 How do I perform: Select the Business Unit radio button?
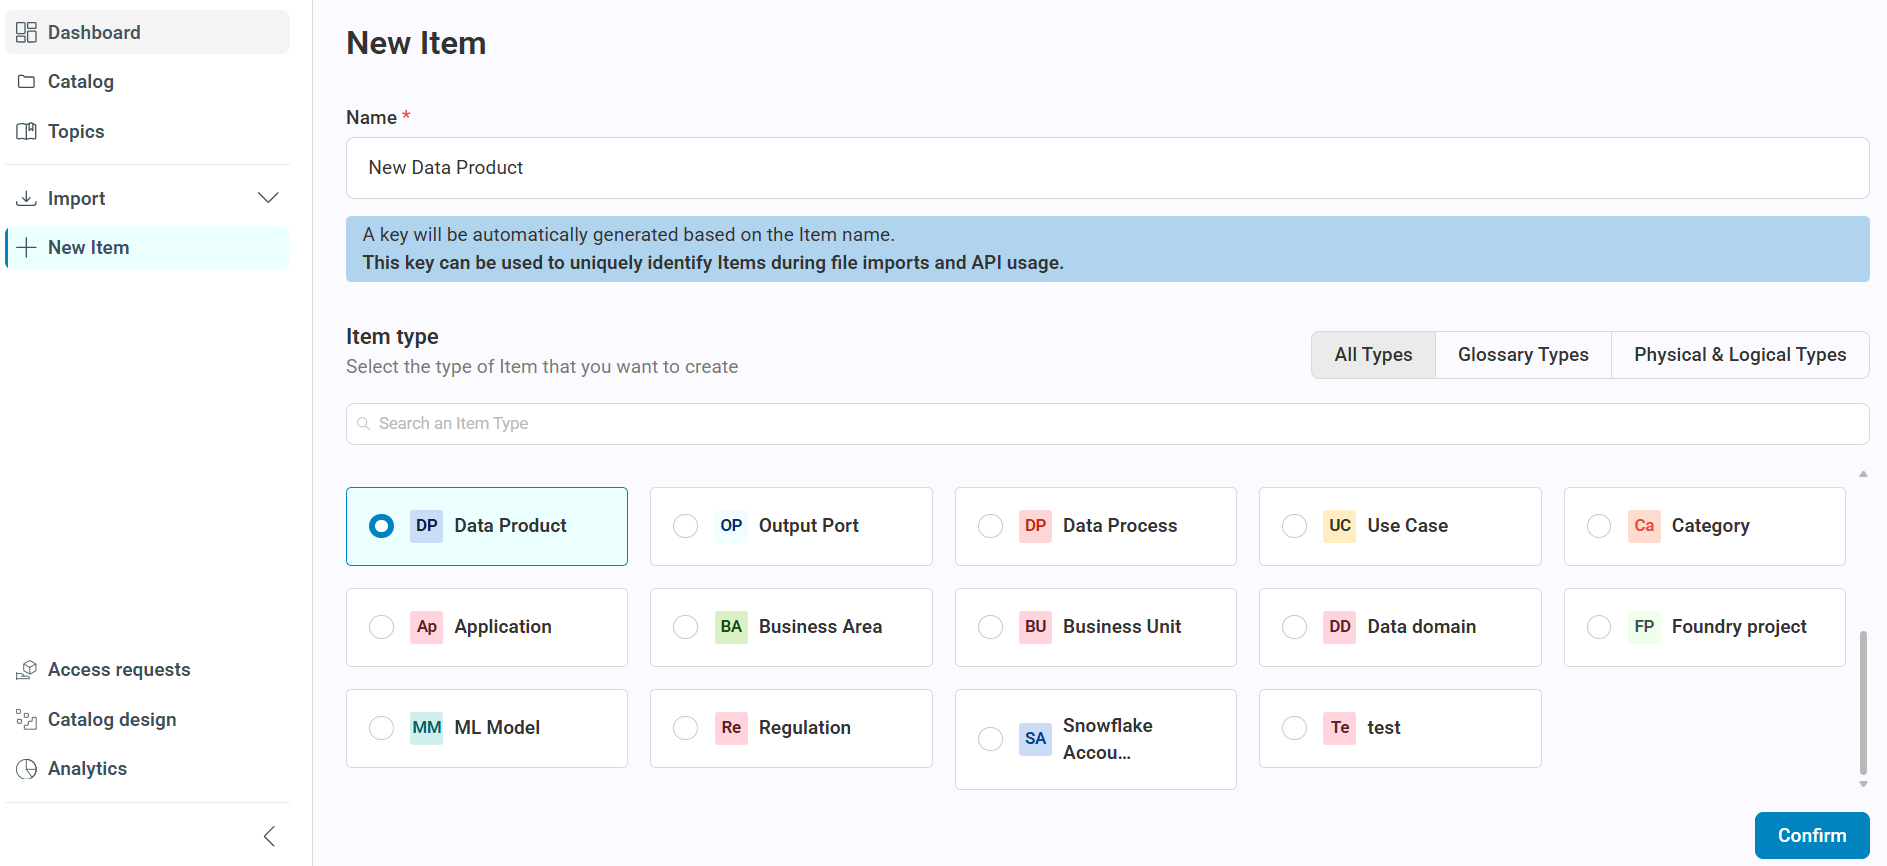[x=990, y=627]
